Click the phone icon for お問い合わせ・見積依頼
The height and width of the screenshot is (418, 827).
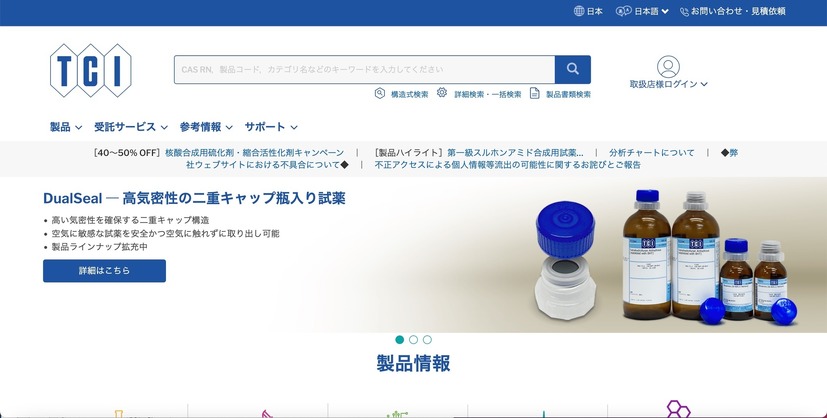tap(685, 12)
